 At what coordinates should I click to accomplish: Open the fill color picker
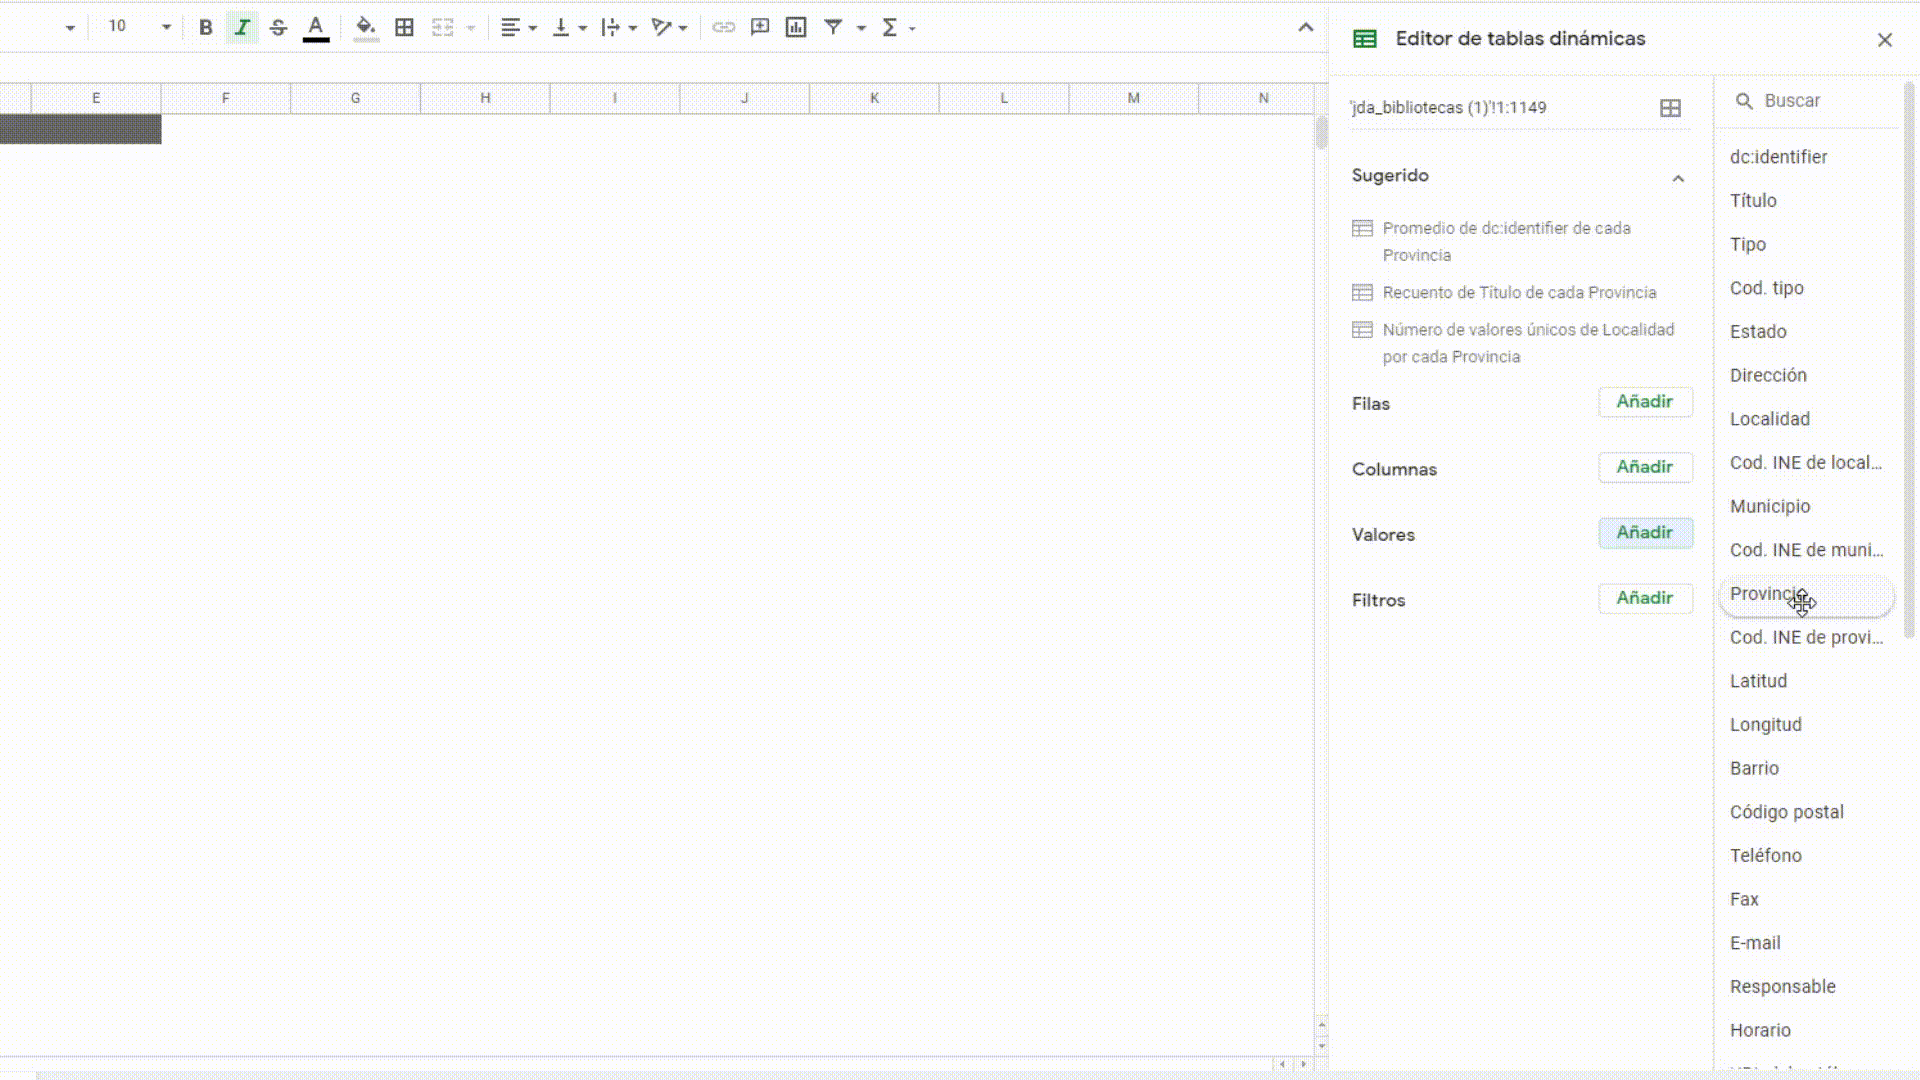366,28
